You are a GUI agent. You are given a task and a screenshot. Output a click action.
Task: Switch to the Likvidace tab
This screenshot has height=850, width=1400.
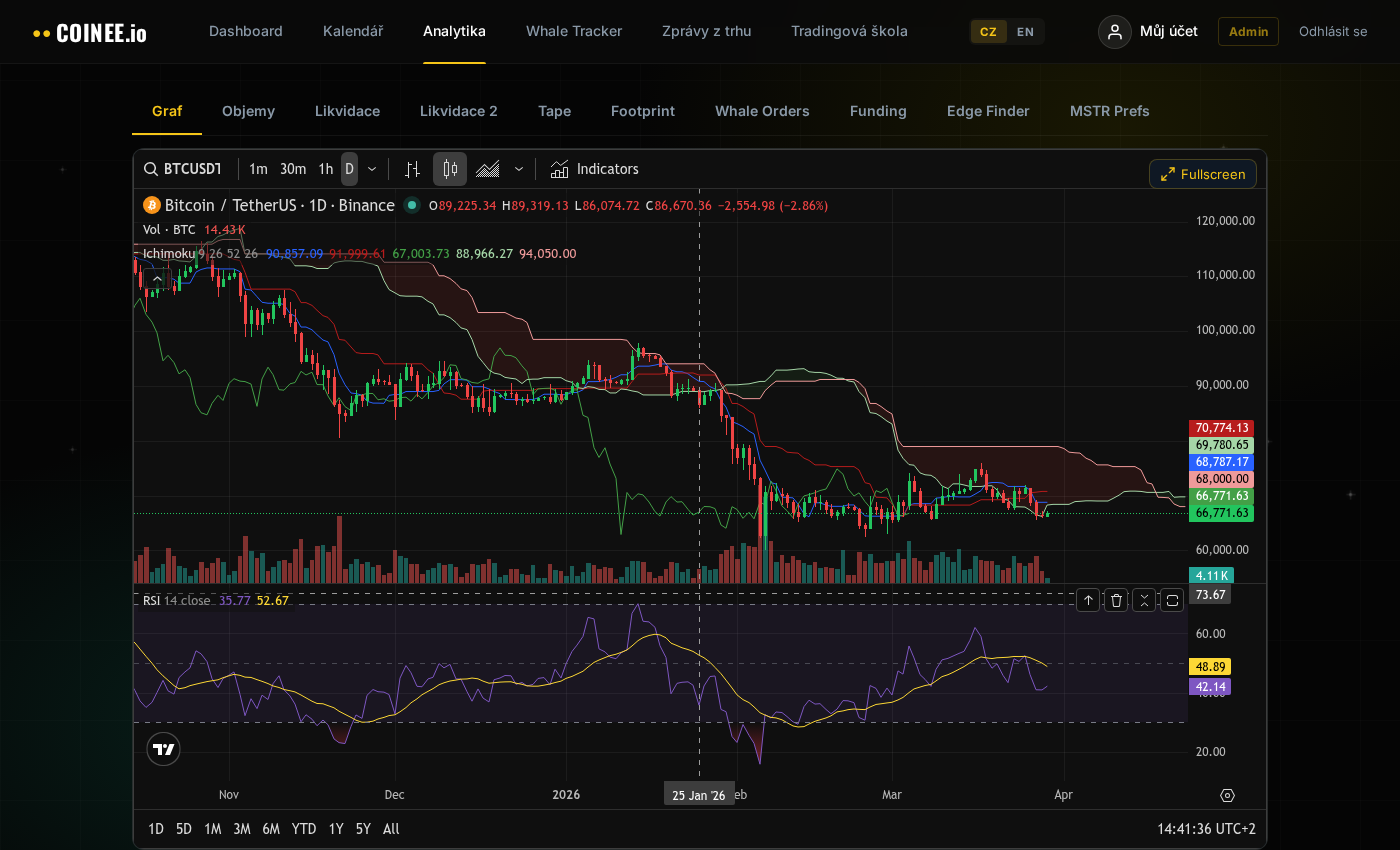point(347,111)
